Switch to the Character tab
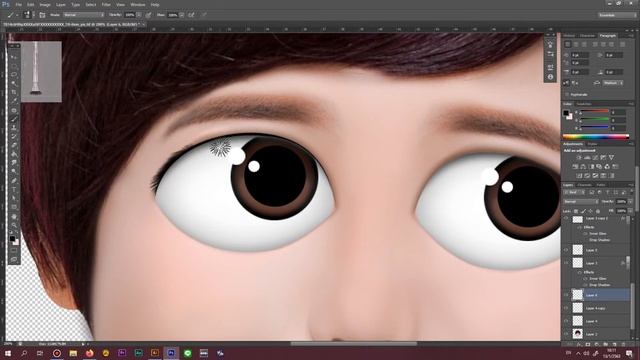 point(587,36)
